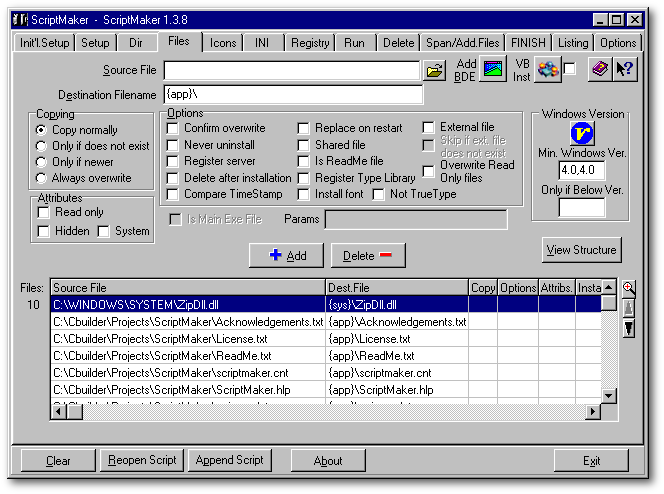Check Is ReadMe file option
The image size is (664, 494).
pos(303,161)
